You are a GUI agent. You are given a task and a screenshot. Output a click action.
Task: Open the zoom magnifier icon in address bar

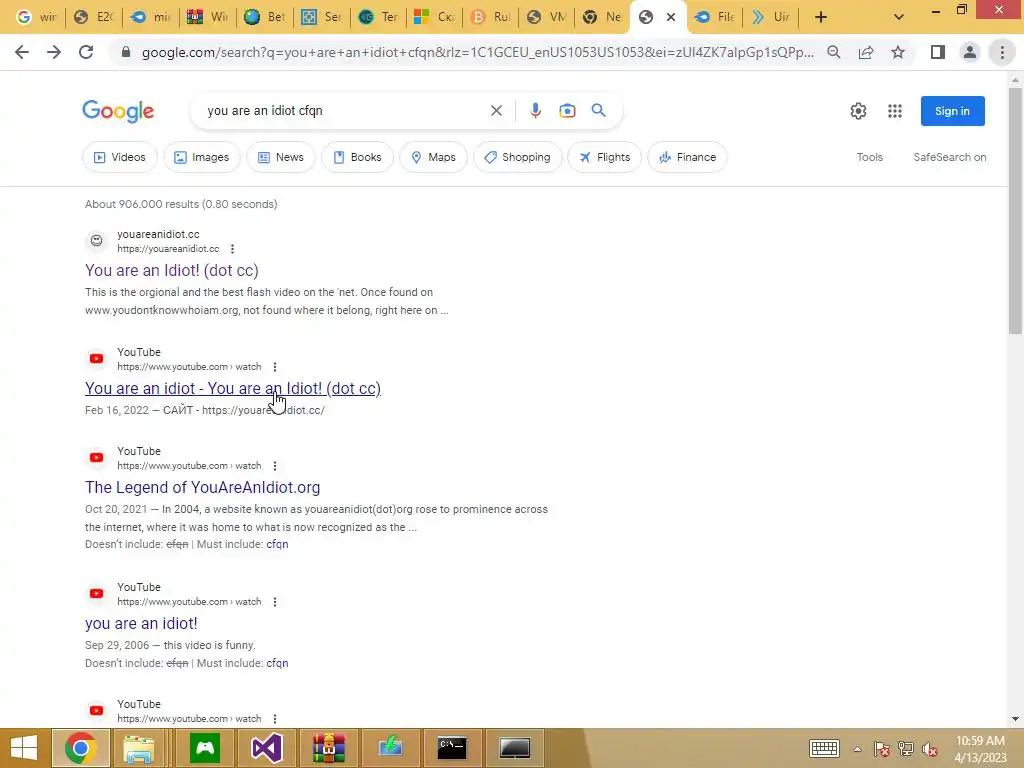pyautogui.click(x=833, y=52)
